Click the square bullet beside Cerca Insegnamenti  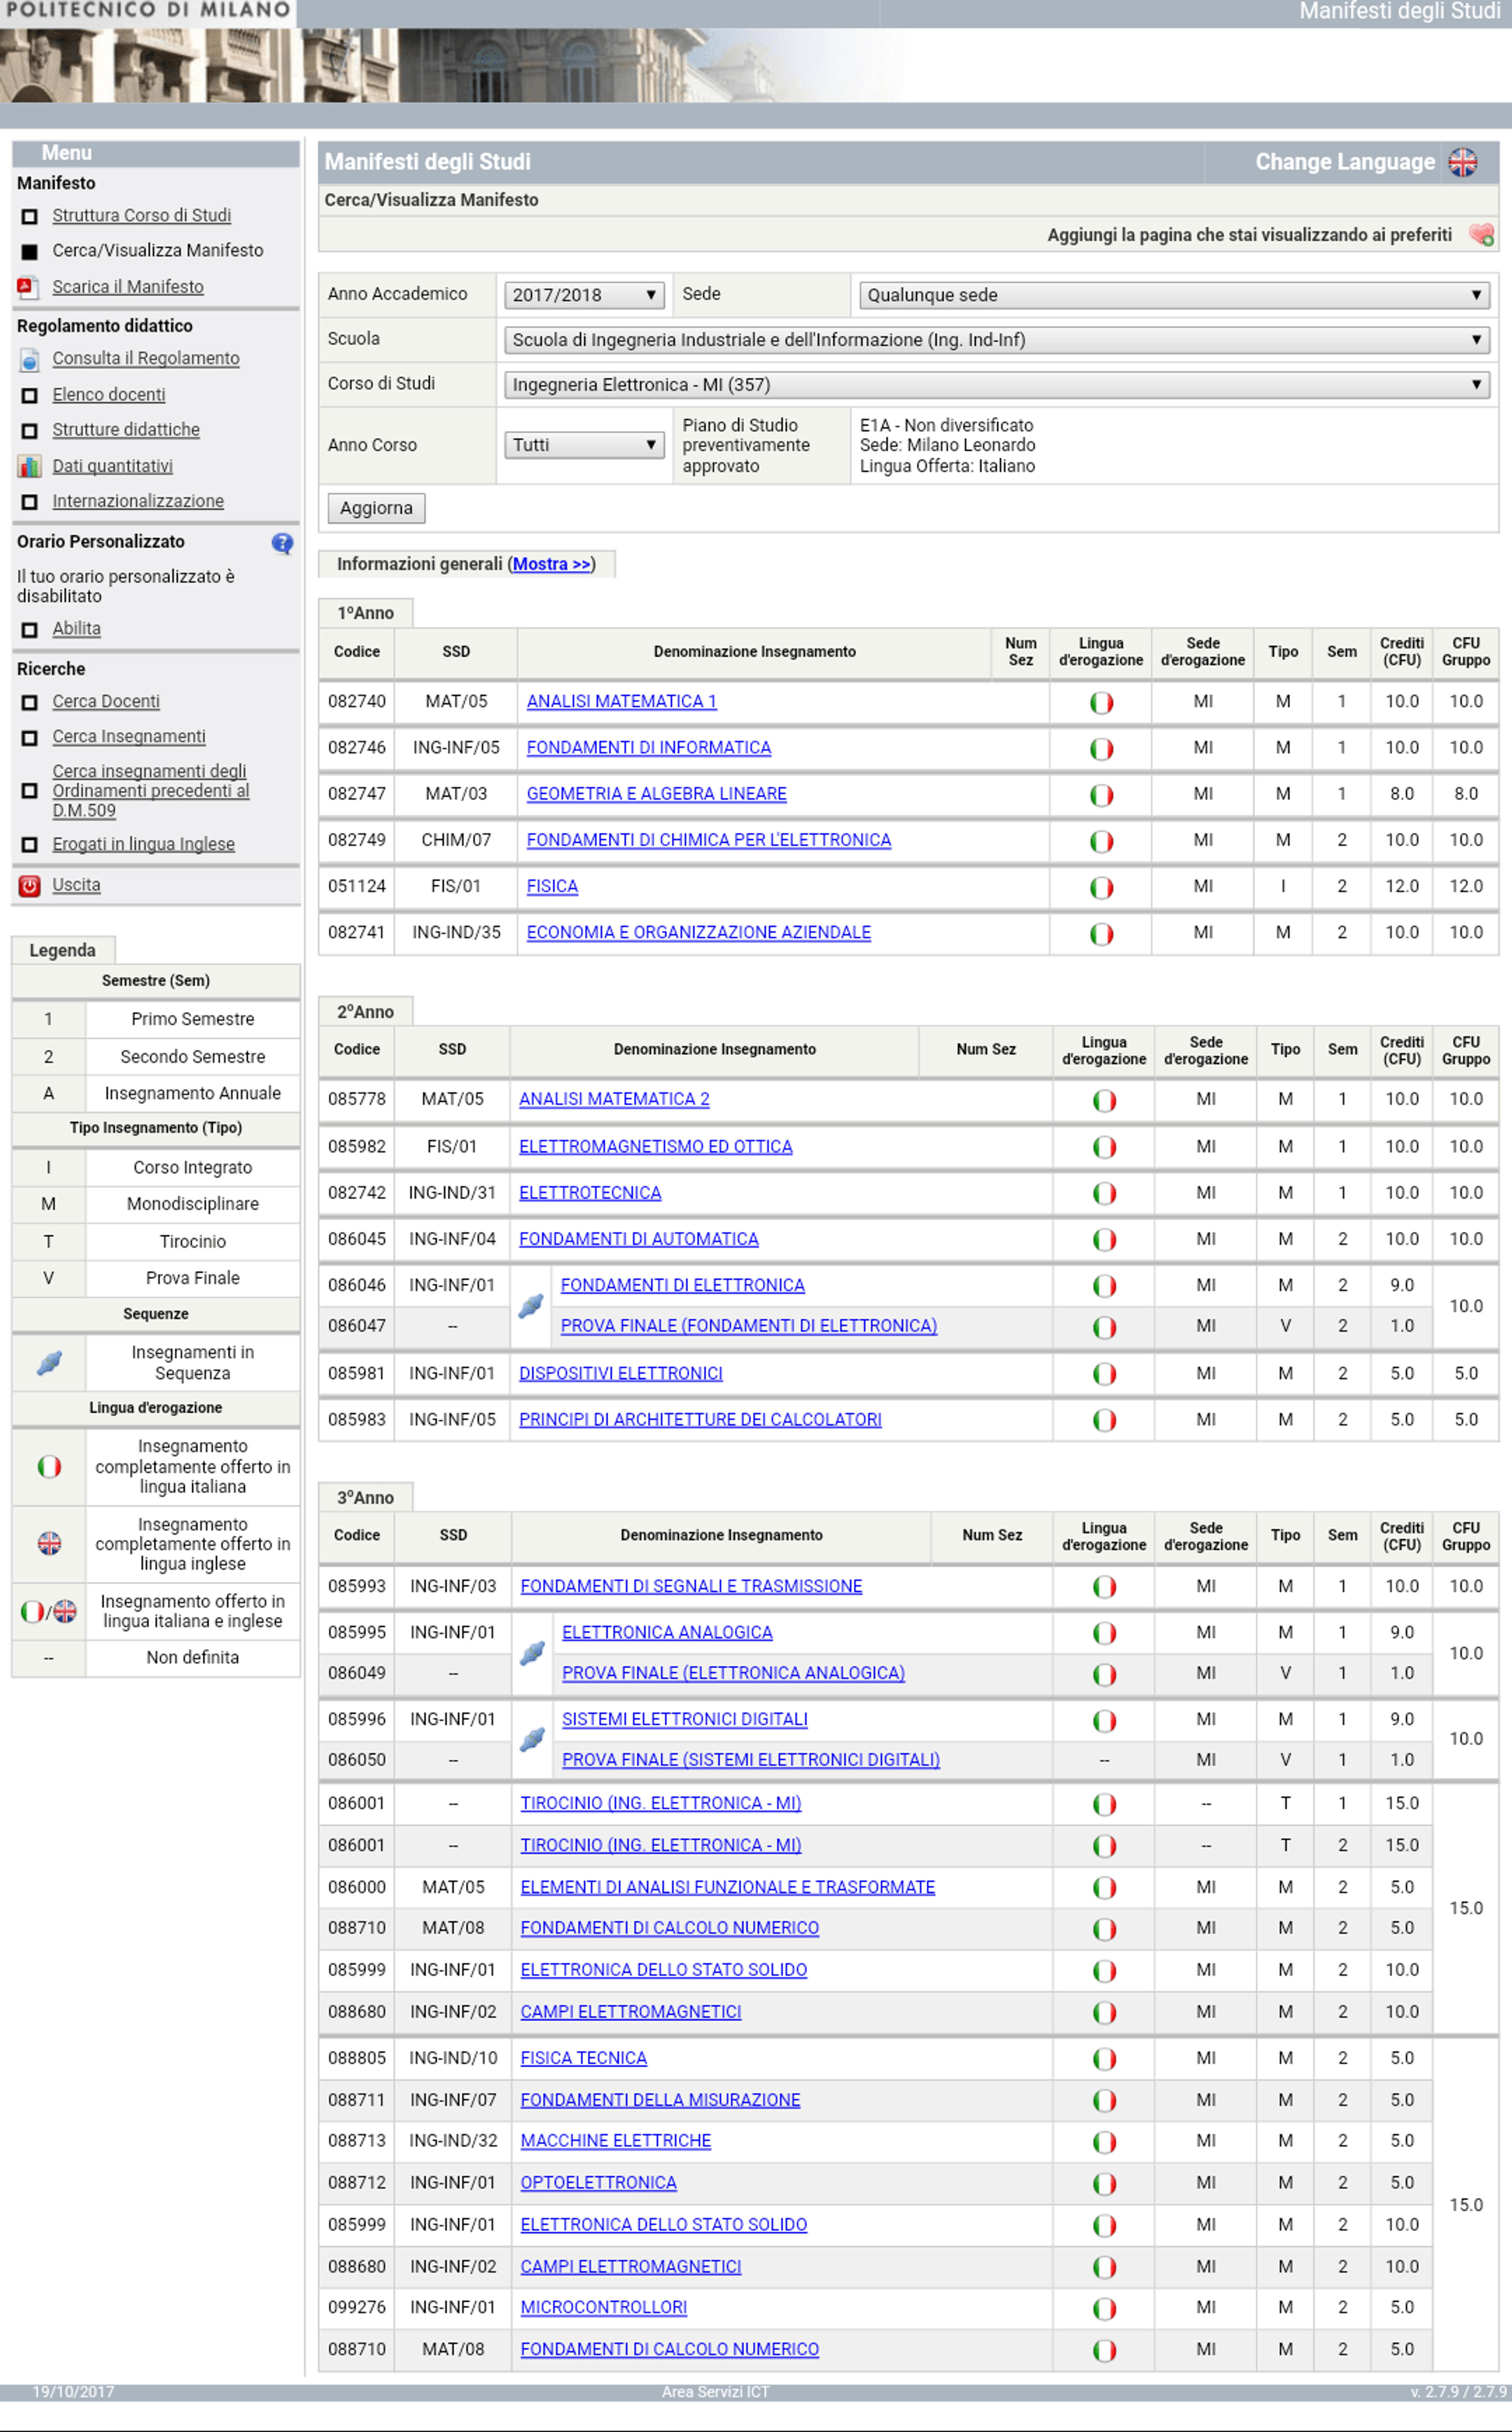pos(29,737)
